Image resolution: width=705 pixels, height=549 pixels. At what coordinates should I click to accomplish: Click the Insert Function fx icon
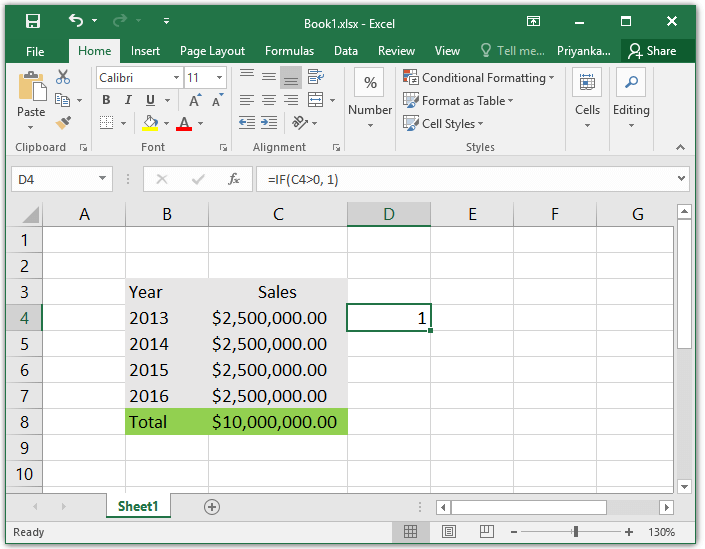[x=233, y=179]
